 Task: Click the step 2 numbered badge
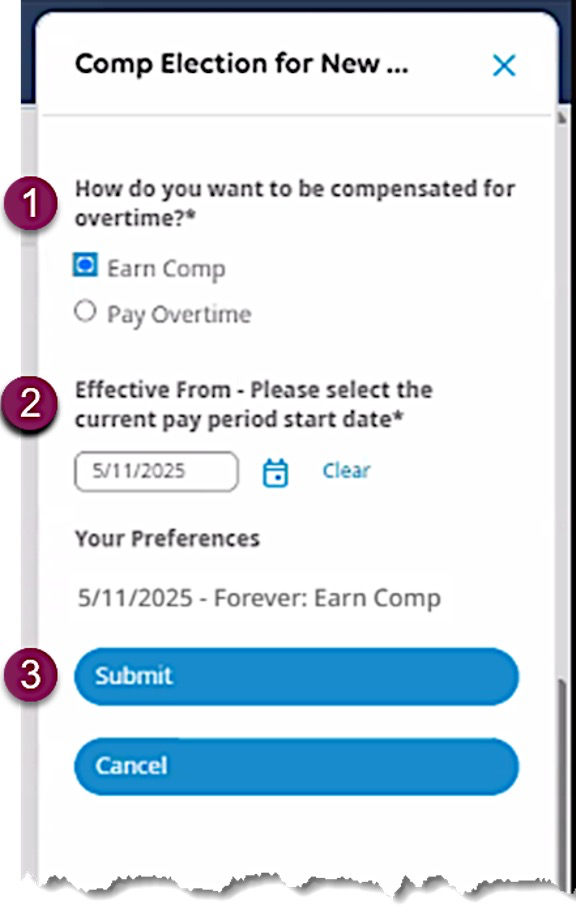tap(31, 403)
